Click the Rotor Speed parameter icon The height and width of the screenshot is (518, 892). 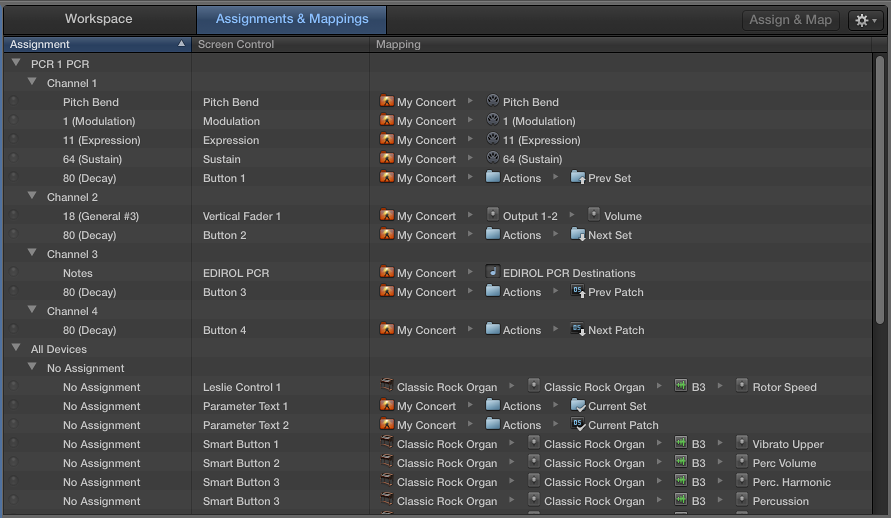click(741, 386)
